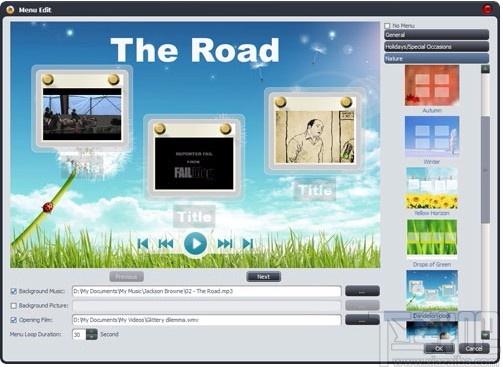Screen dimensions: 503x367
Task: Select the Autumn menu template
Action: (x=432, y=85)
